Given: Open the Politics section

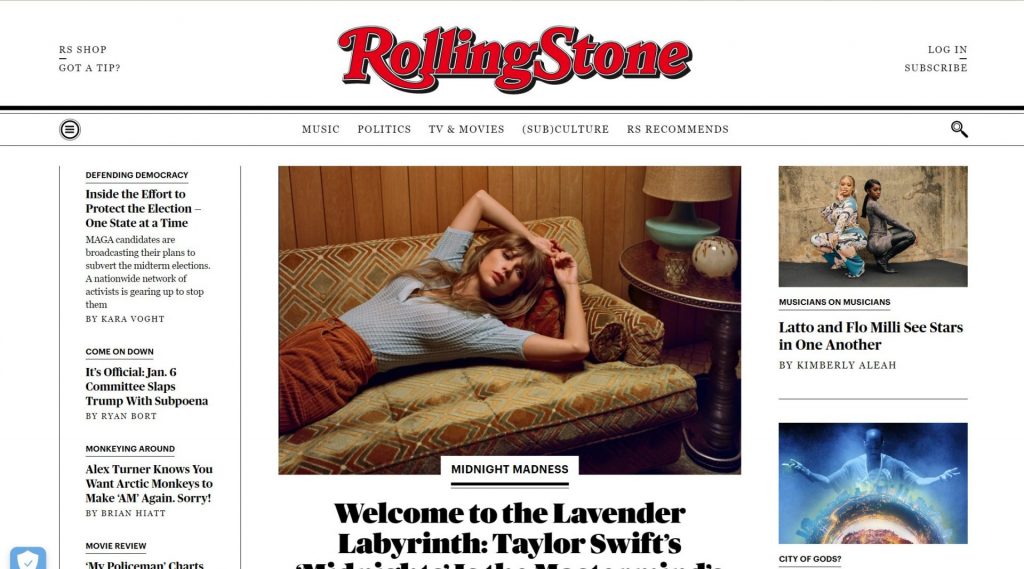Looking at the screenshot, I should pyautogui.click(x=384, y=129).
